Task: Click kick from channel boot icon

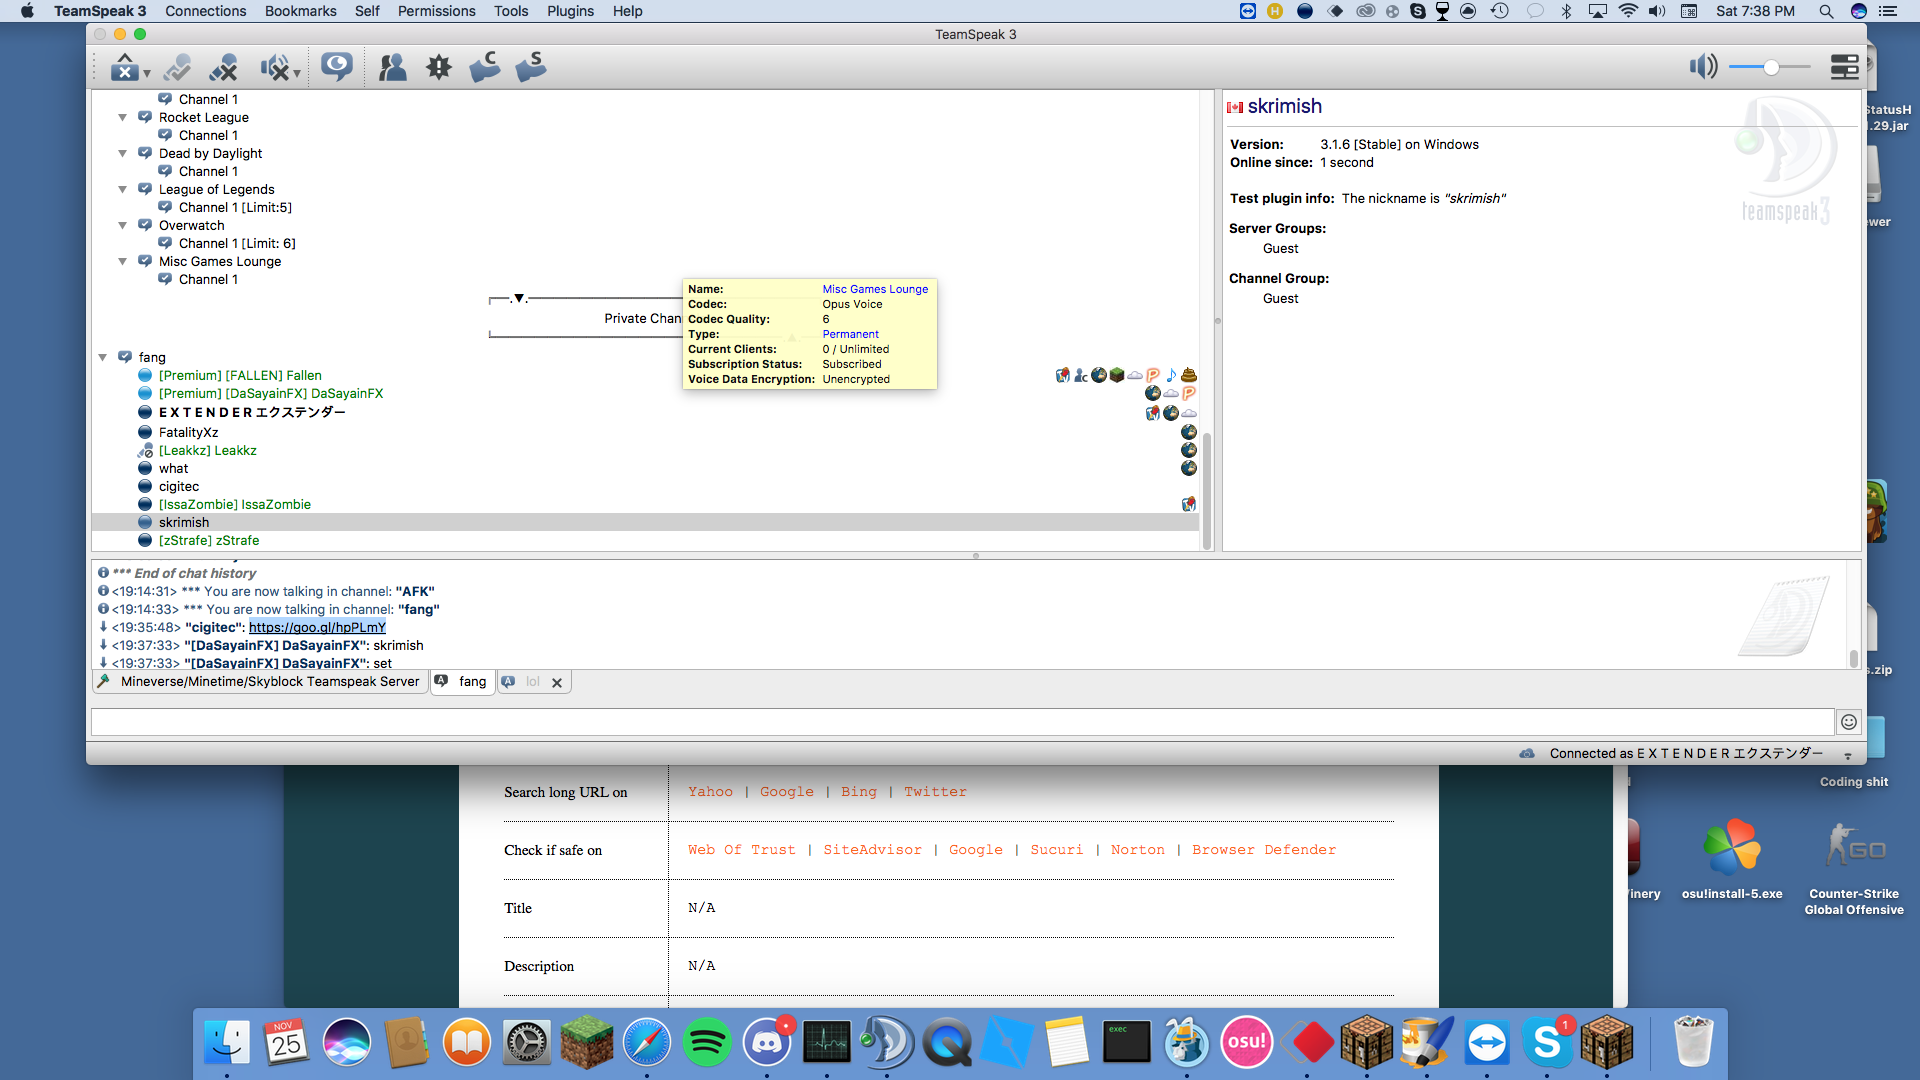Action: point(485,67)
